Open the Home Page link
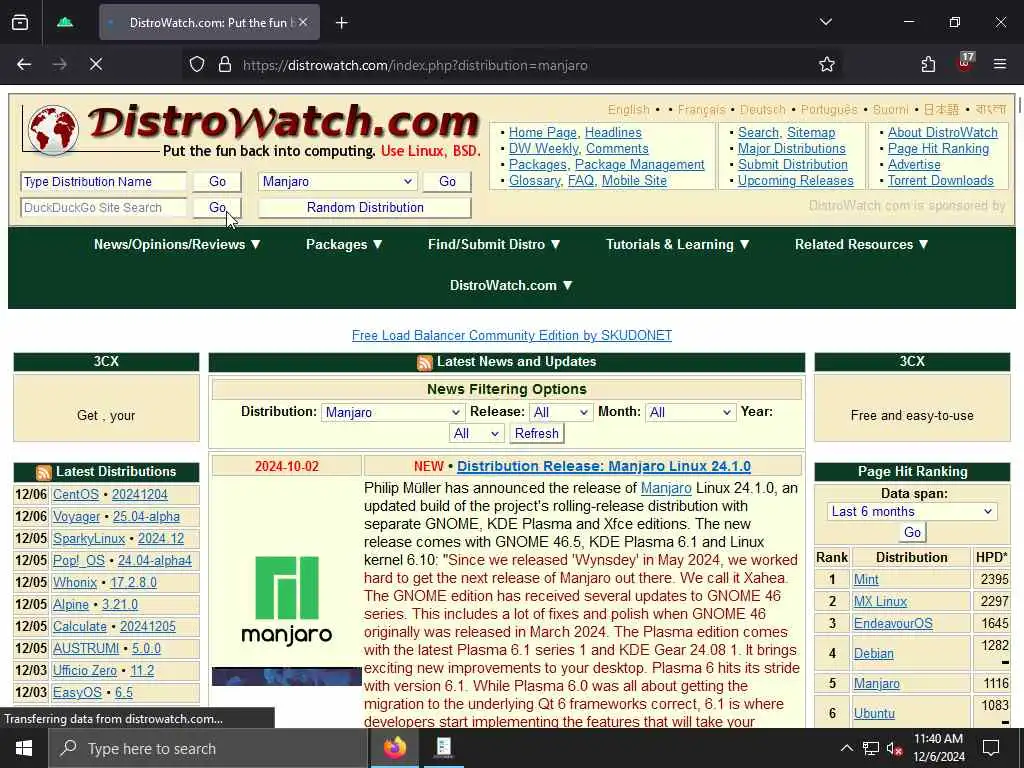Viewport: 1024px width, 768px height. (543, 133)
